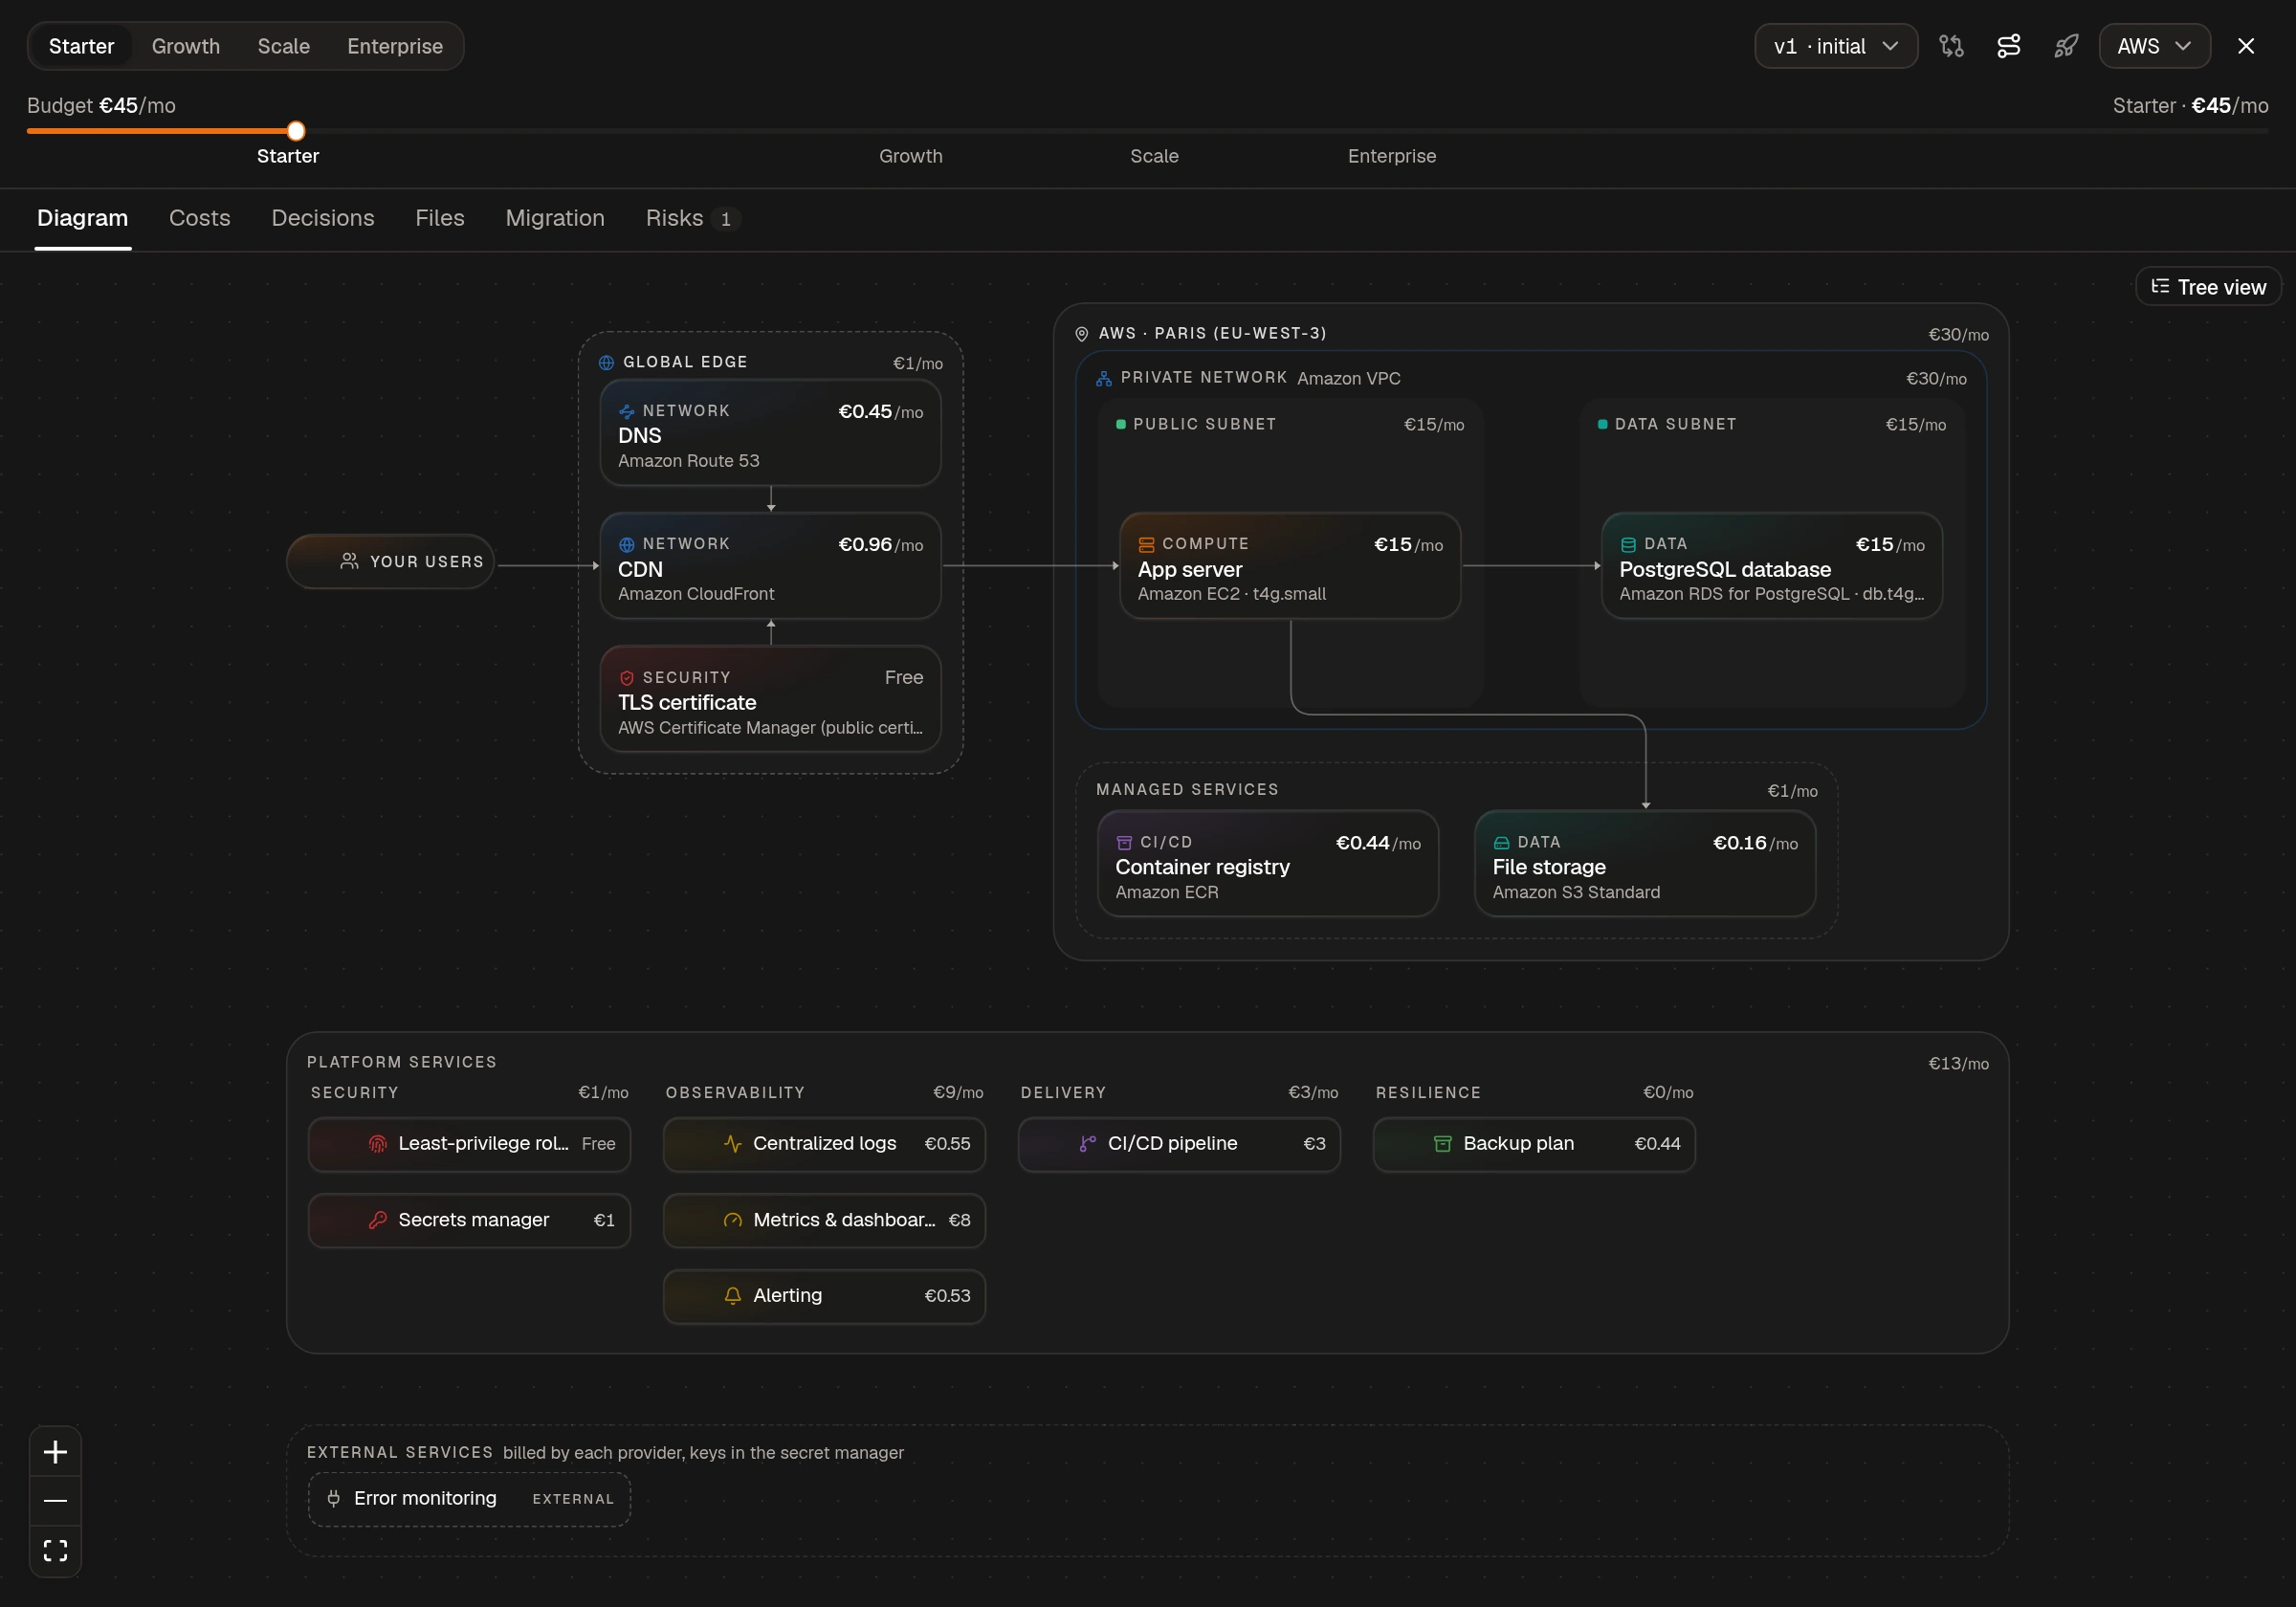Click the Enterprise marker under the slider
Screen dimensions: 2296x1607
point(1392,156)
